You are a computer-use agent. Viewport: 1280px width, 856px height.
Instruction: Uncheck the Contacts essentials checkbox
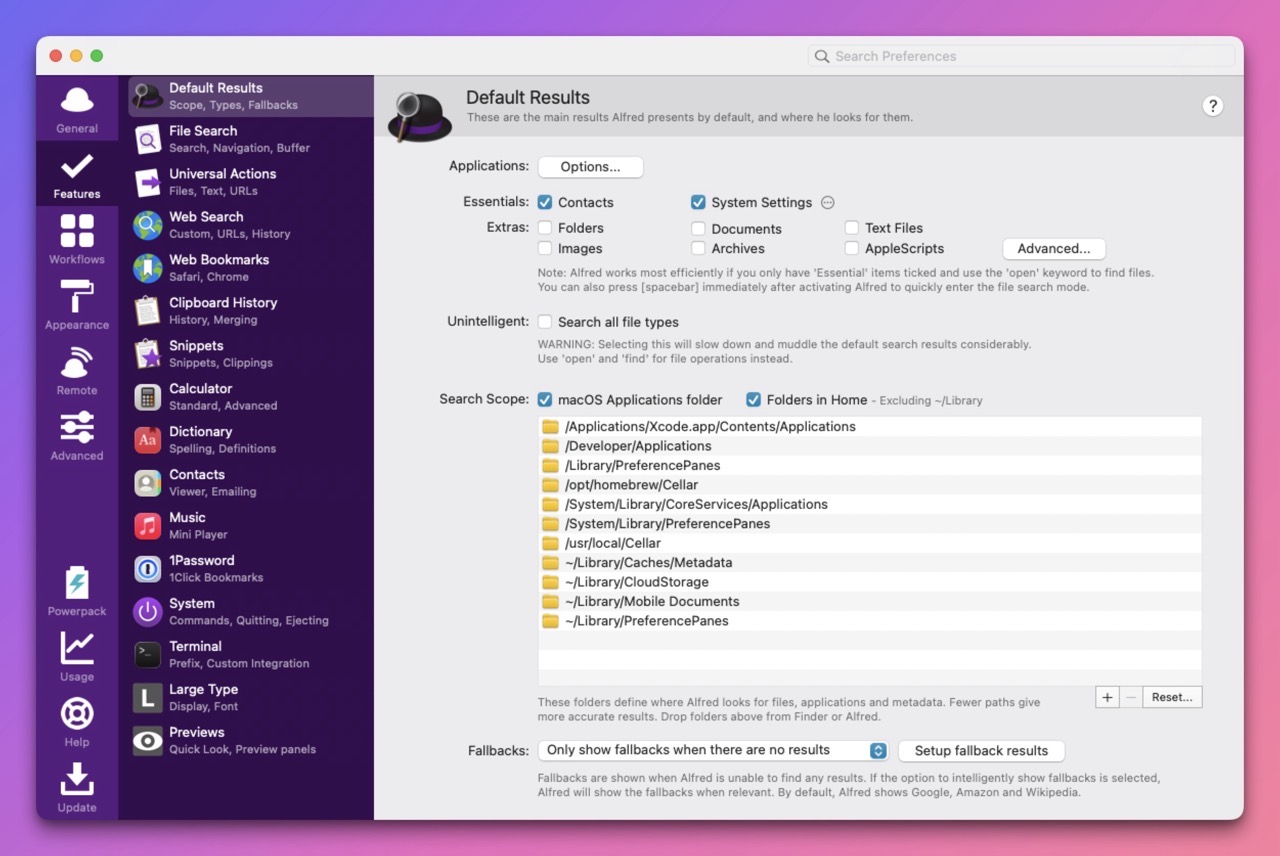coord(545,202)
